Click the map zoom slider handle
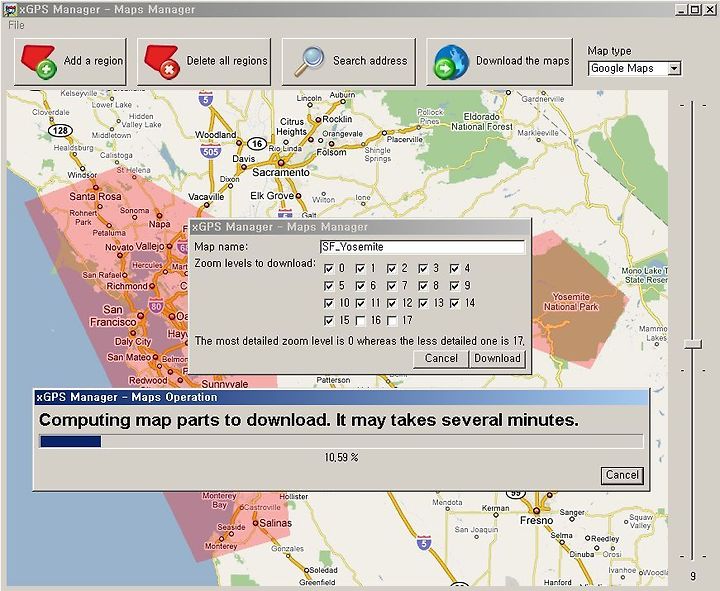The width and height of the screenshot is (720, 591). click(693, 344)
